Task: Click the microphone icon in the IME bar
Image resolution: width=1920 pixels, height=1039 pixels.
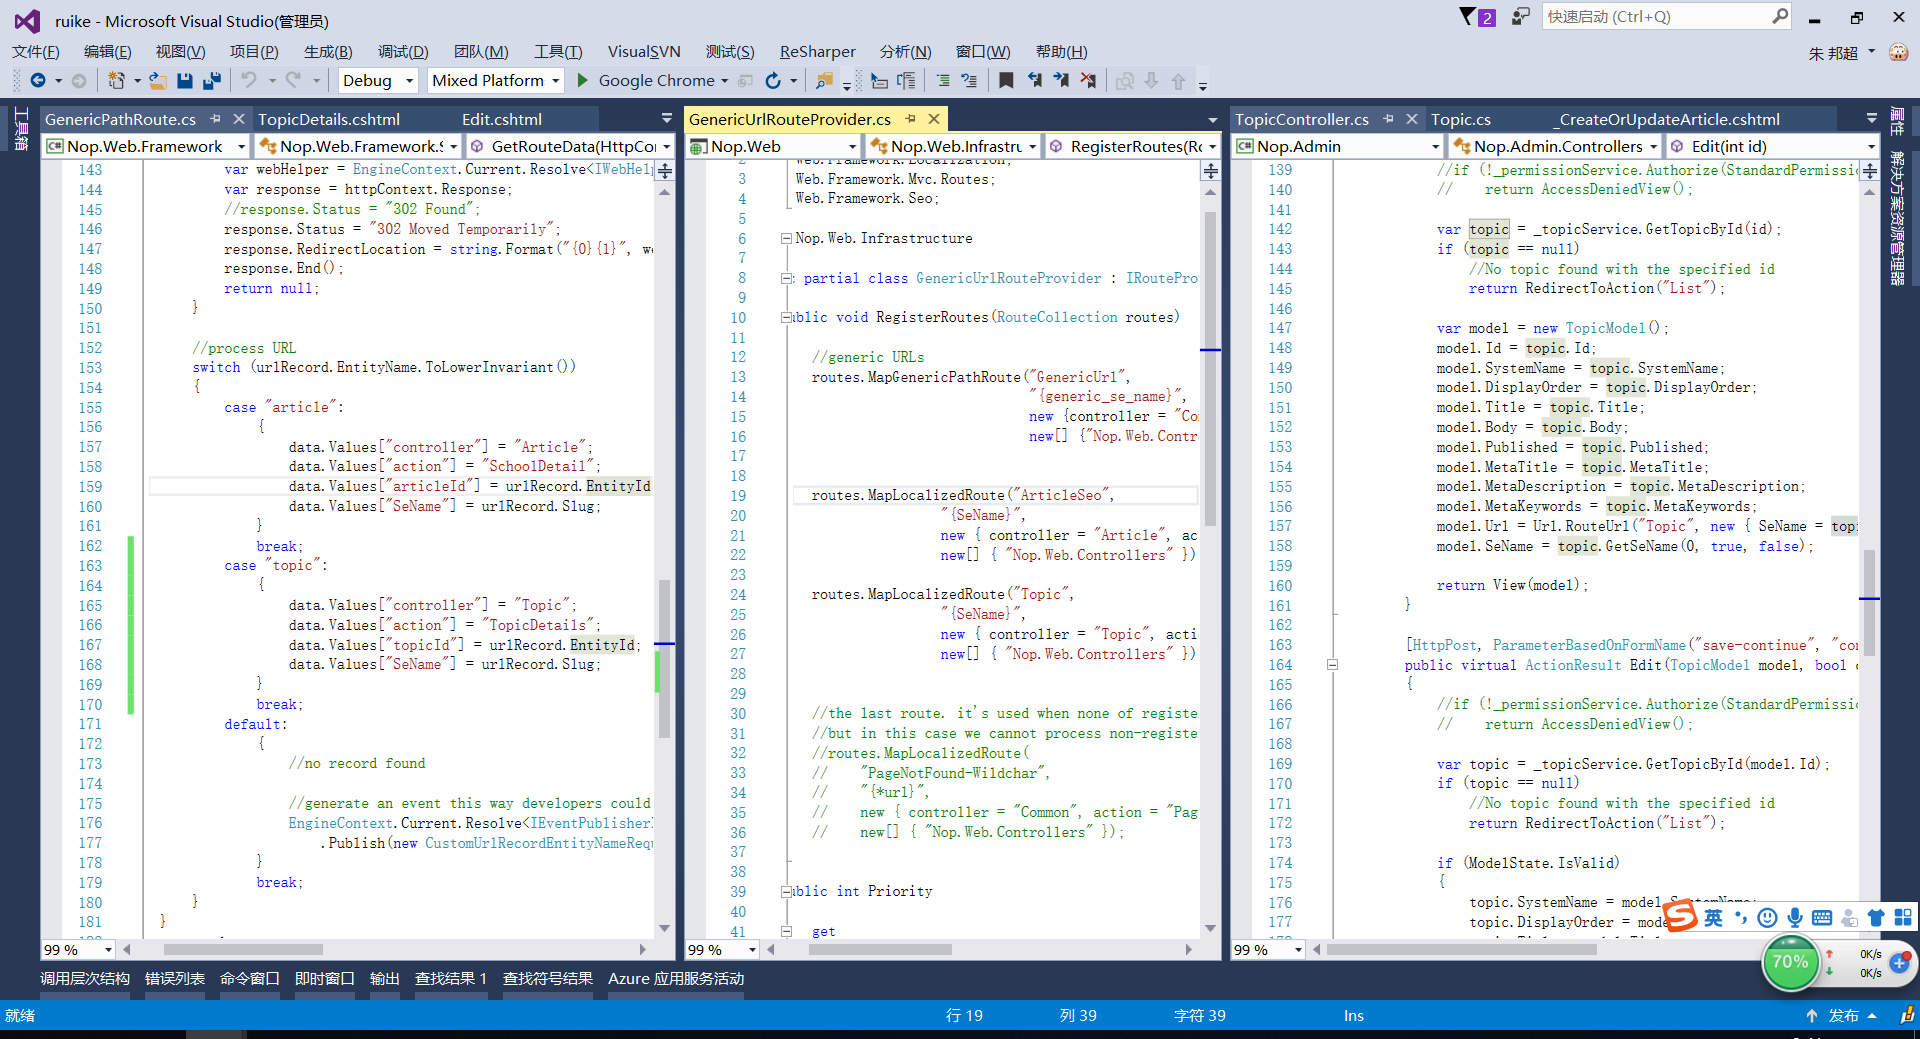Action: coord(1795,918)
